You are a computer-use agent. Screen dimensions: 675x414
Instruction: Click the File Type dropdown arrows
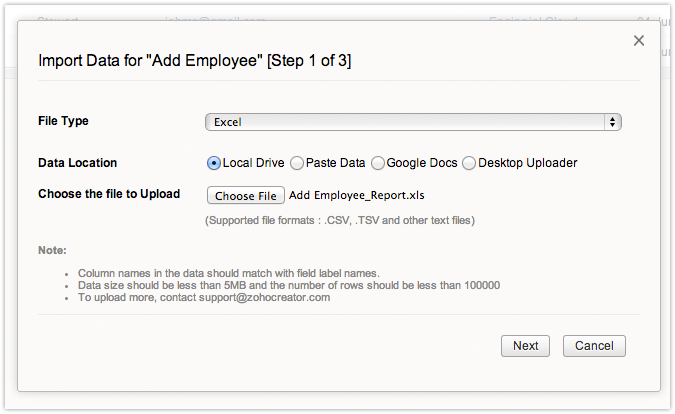(611, 122)
